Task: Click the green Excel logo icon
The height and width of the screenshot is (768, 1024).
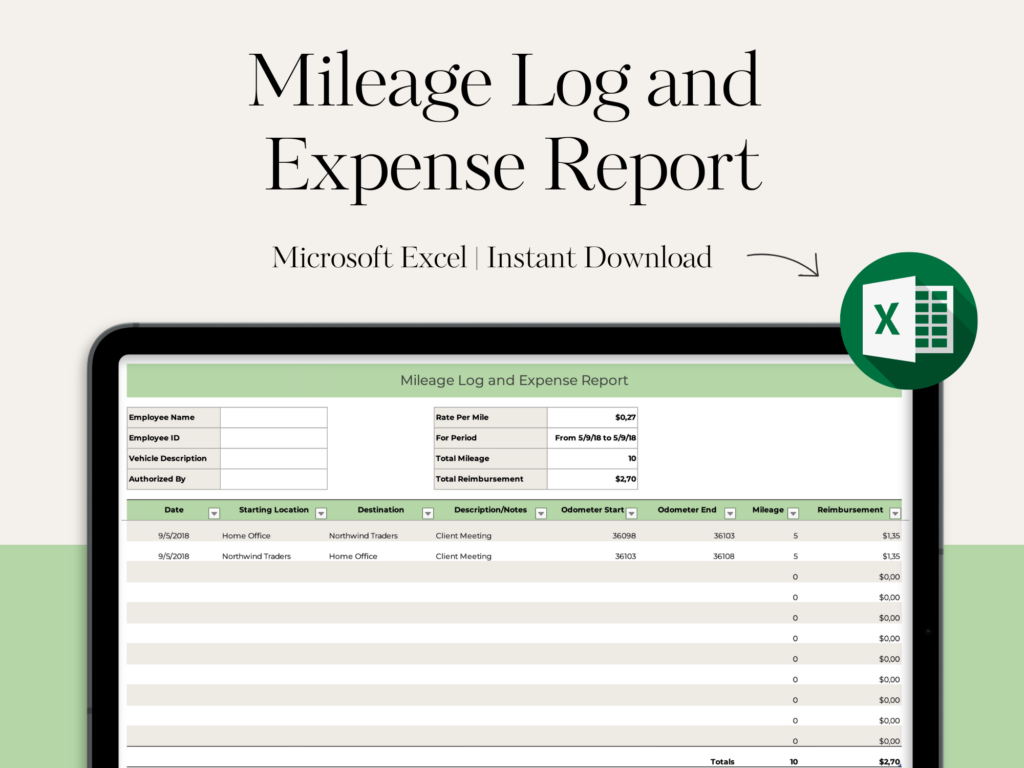Action: [908, 320]
